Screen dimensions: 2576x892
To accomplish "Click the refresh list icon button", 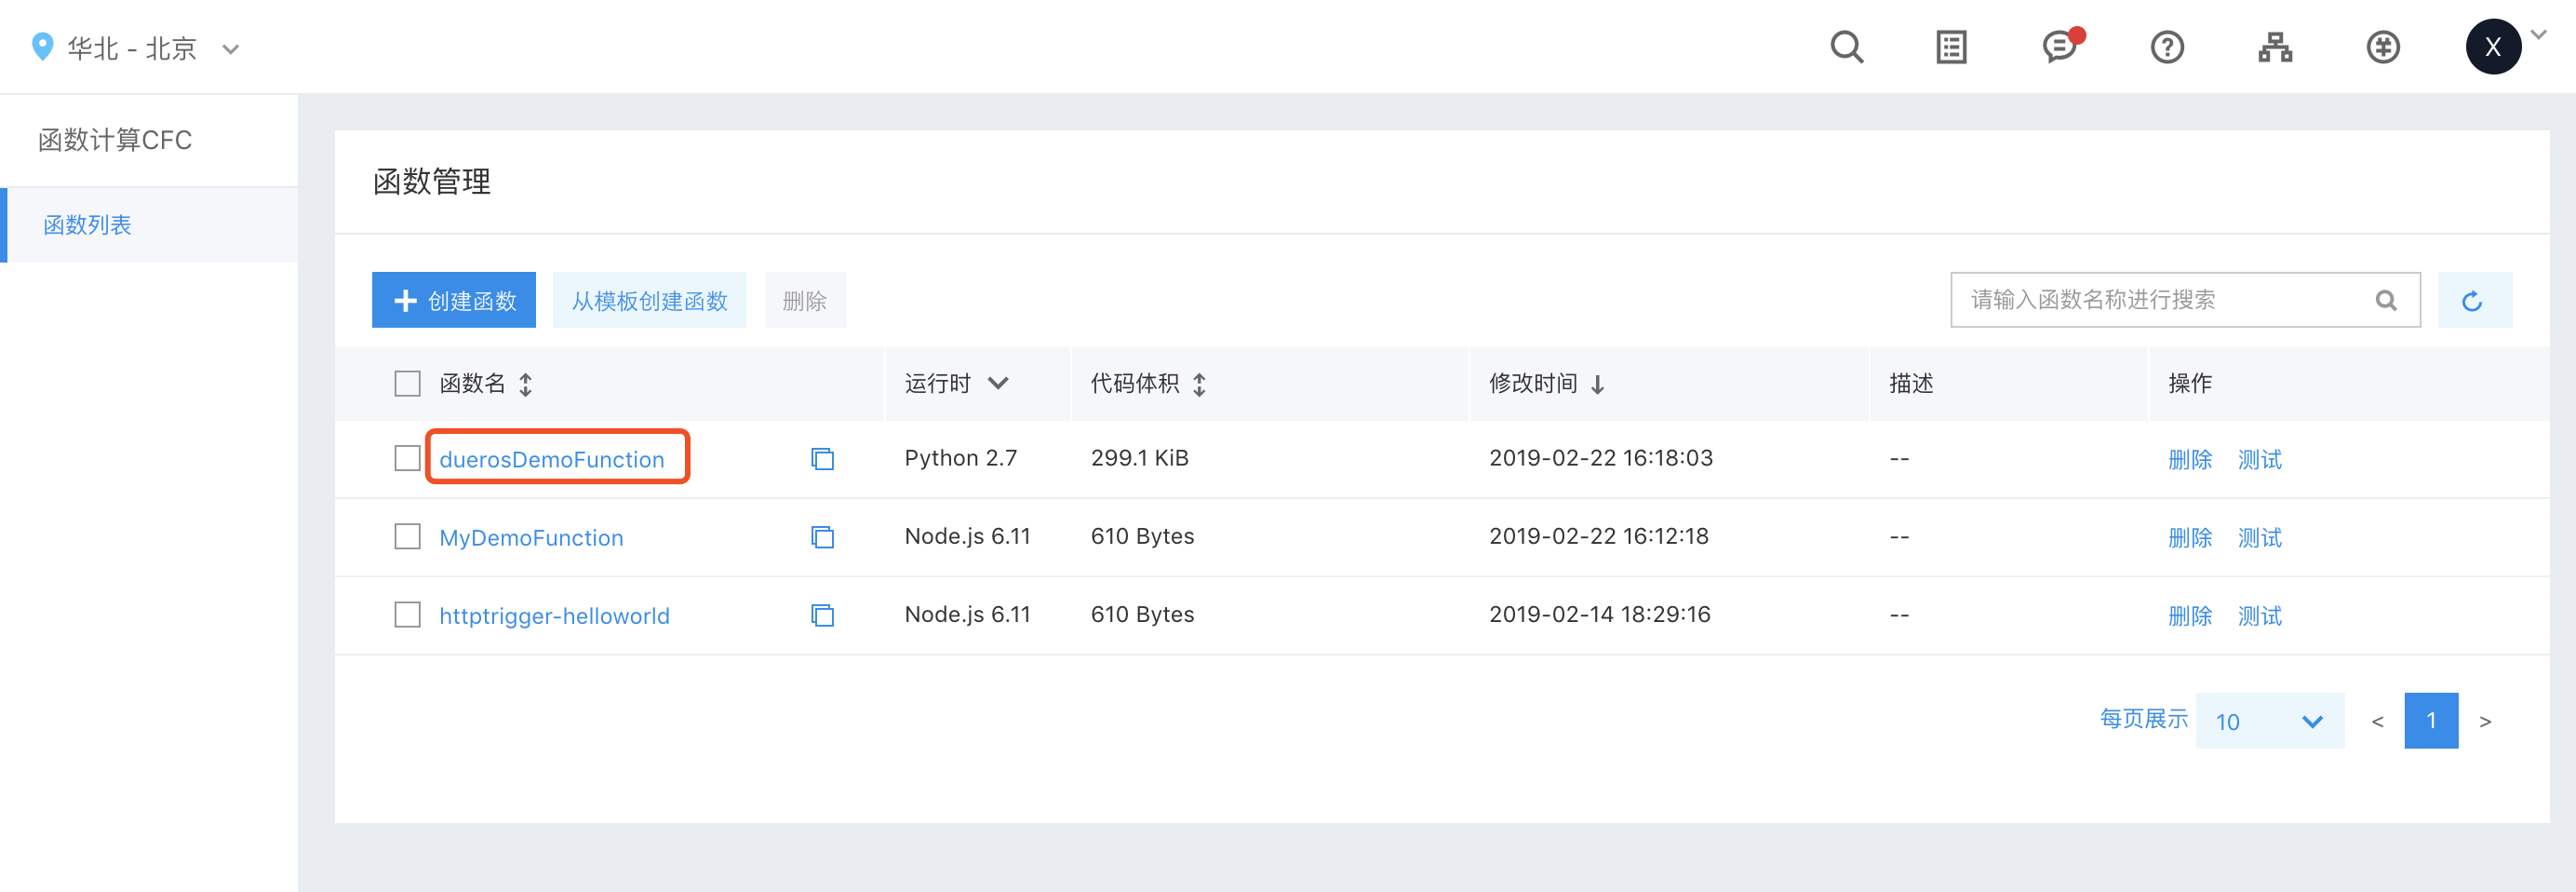I will [2473, 300].
